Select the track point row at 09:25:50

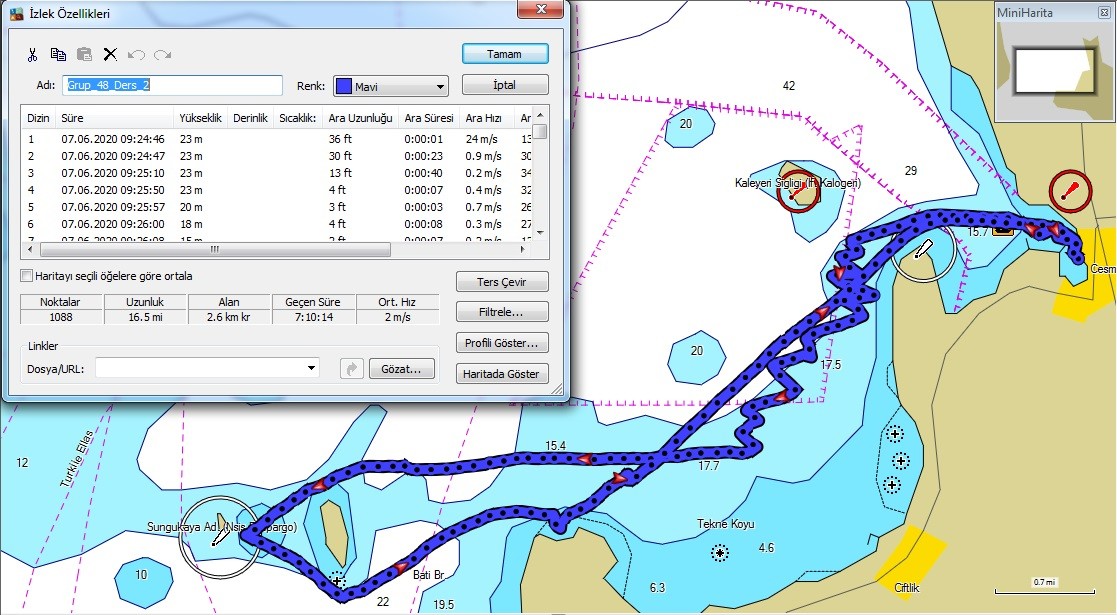pyautogui.click(x=276, y=190)
